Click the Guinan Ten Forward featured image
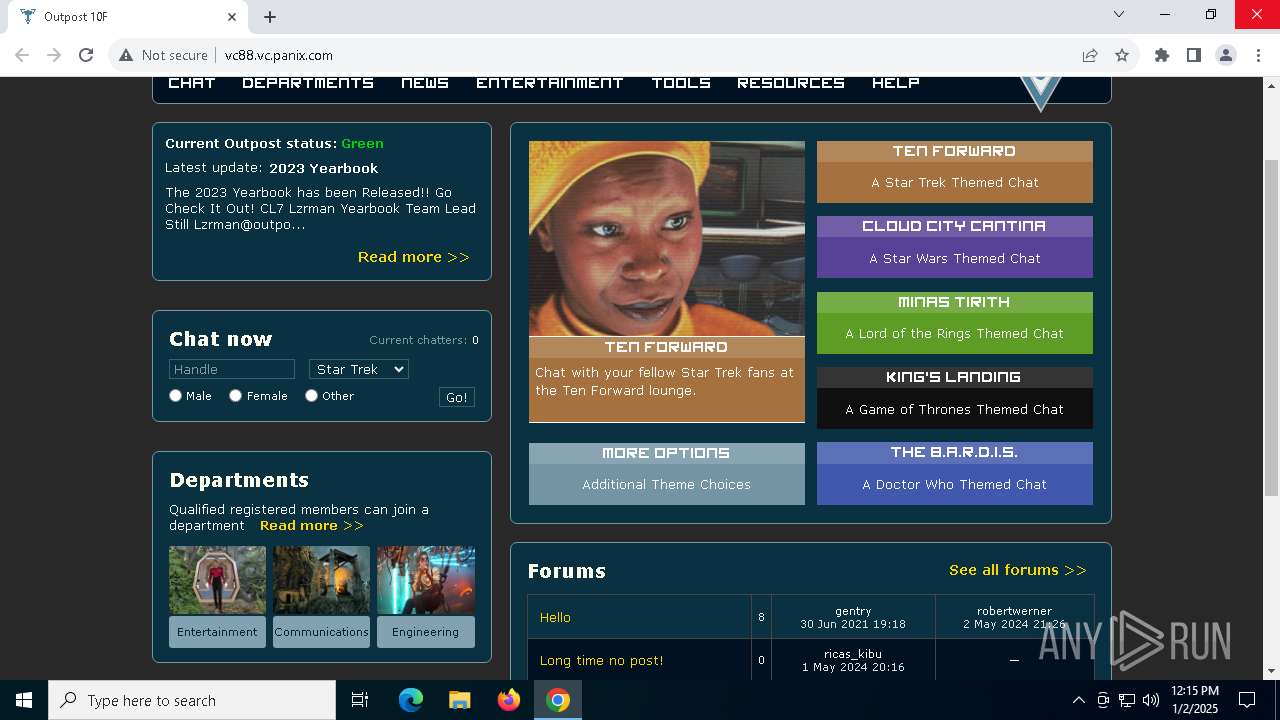1280x720 pixels. point(667,238)
